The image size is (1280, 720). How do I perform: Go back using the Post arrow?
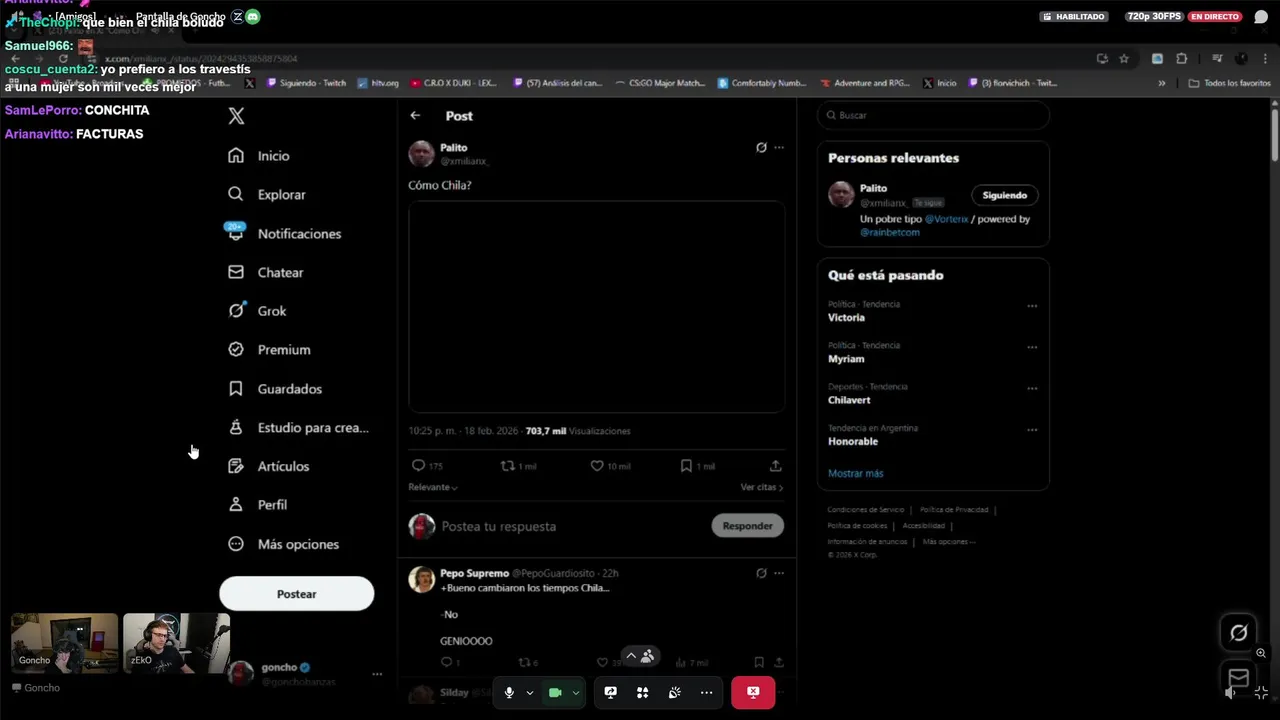click(415, 116)
